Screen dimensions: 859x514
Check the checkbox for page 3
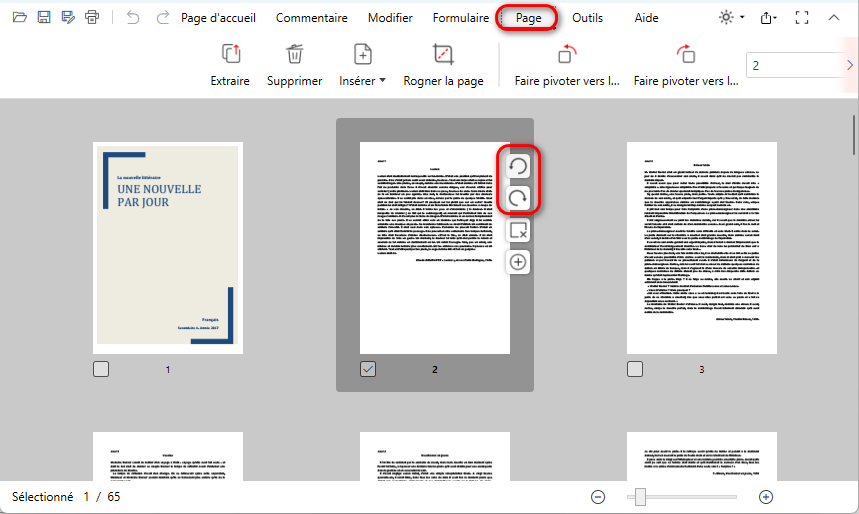[x=635, y=369]
